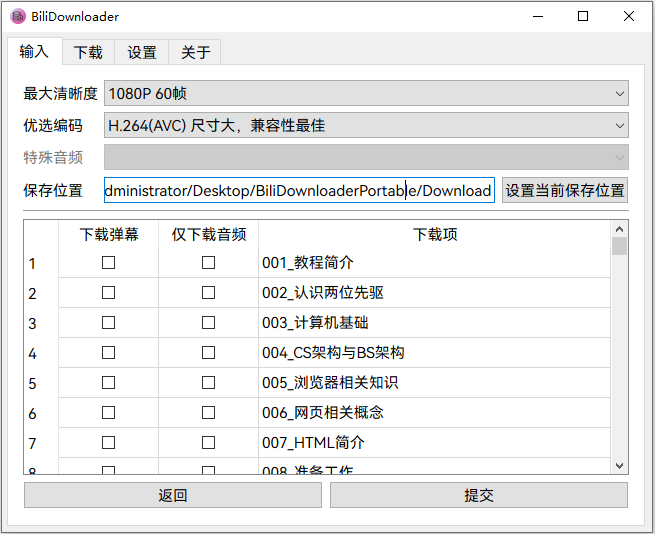The width and height of the screenshot is (655, 534).
Task: Toggle 仅下载音频 for 007_HTML简介
Action: [x=208, y=442]
